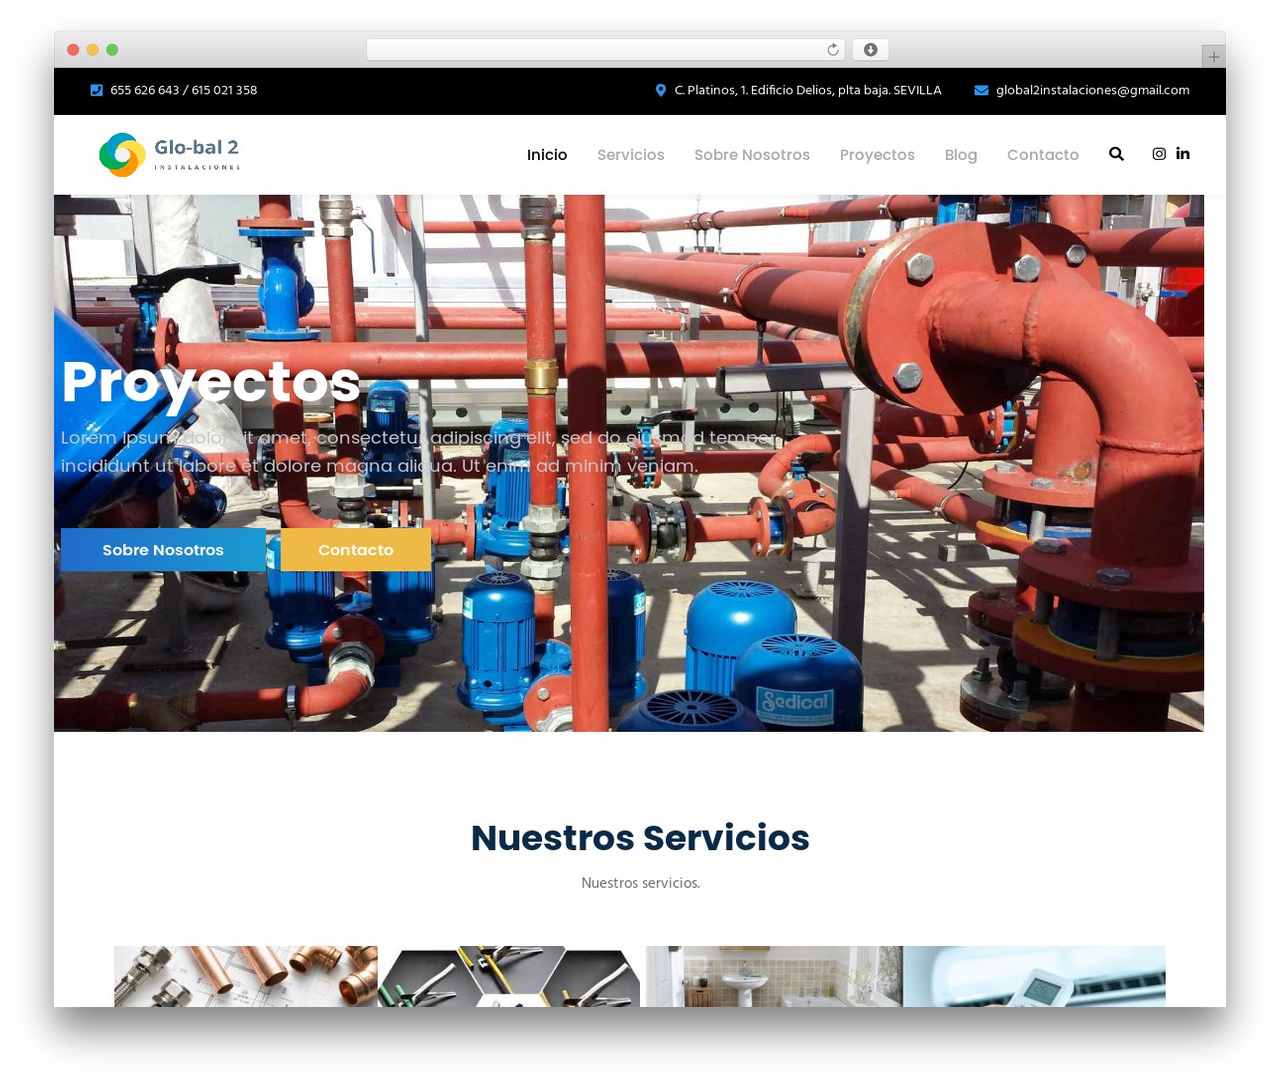Viewport: 1280px width, 1084px height.
Task: Click the location pin icon
Action: click(x=660, y=90)
